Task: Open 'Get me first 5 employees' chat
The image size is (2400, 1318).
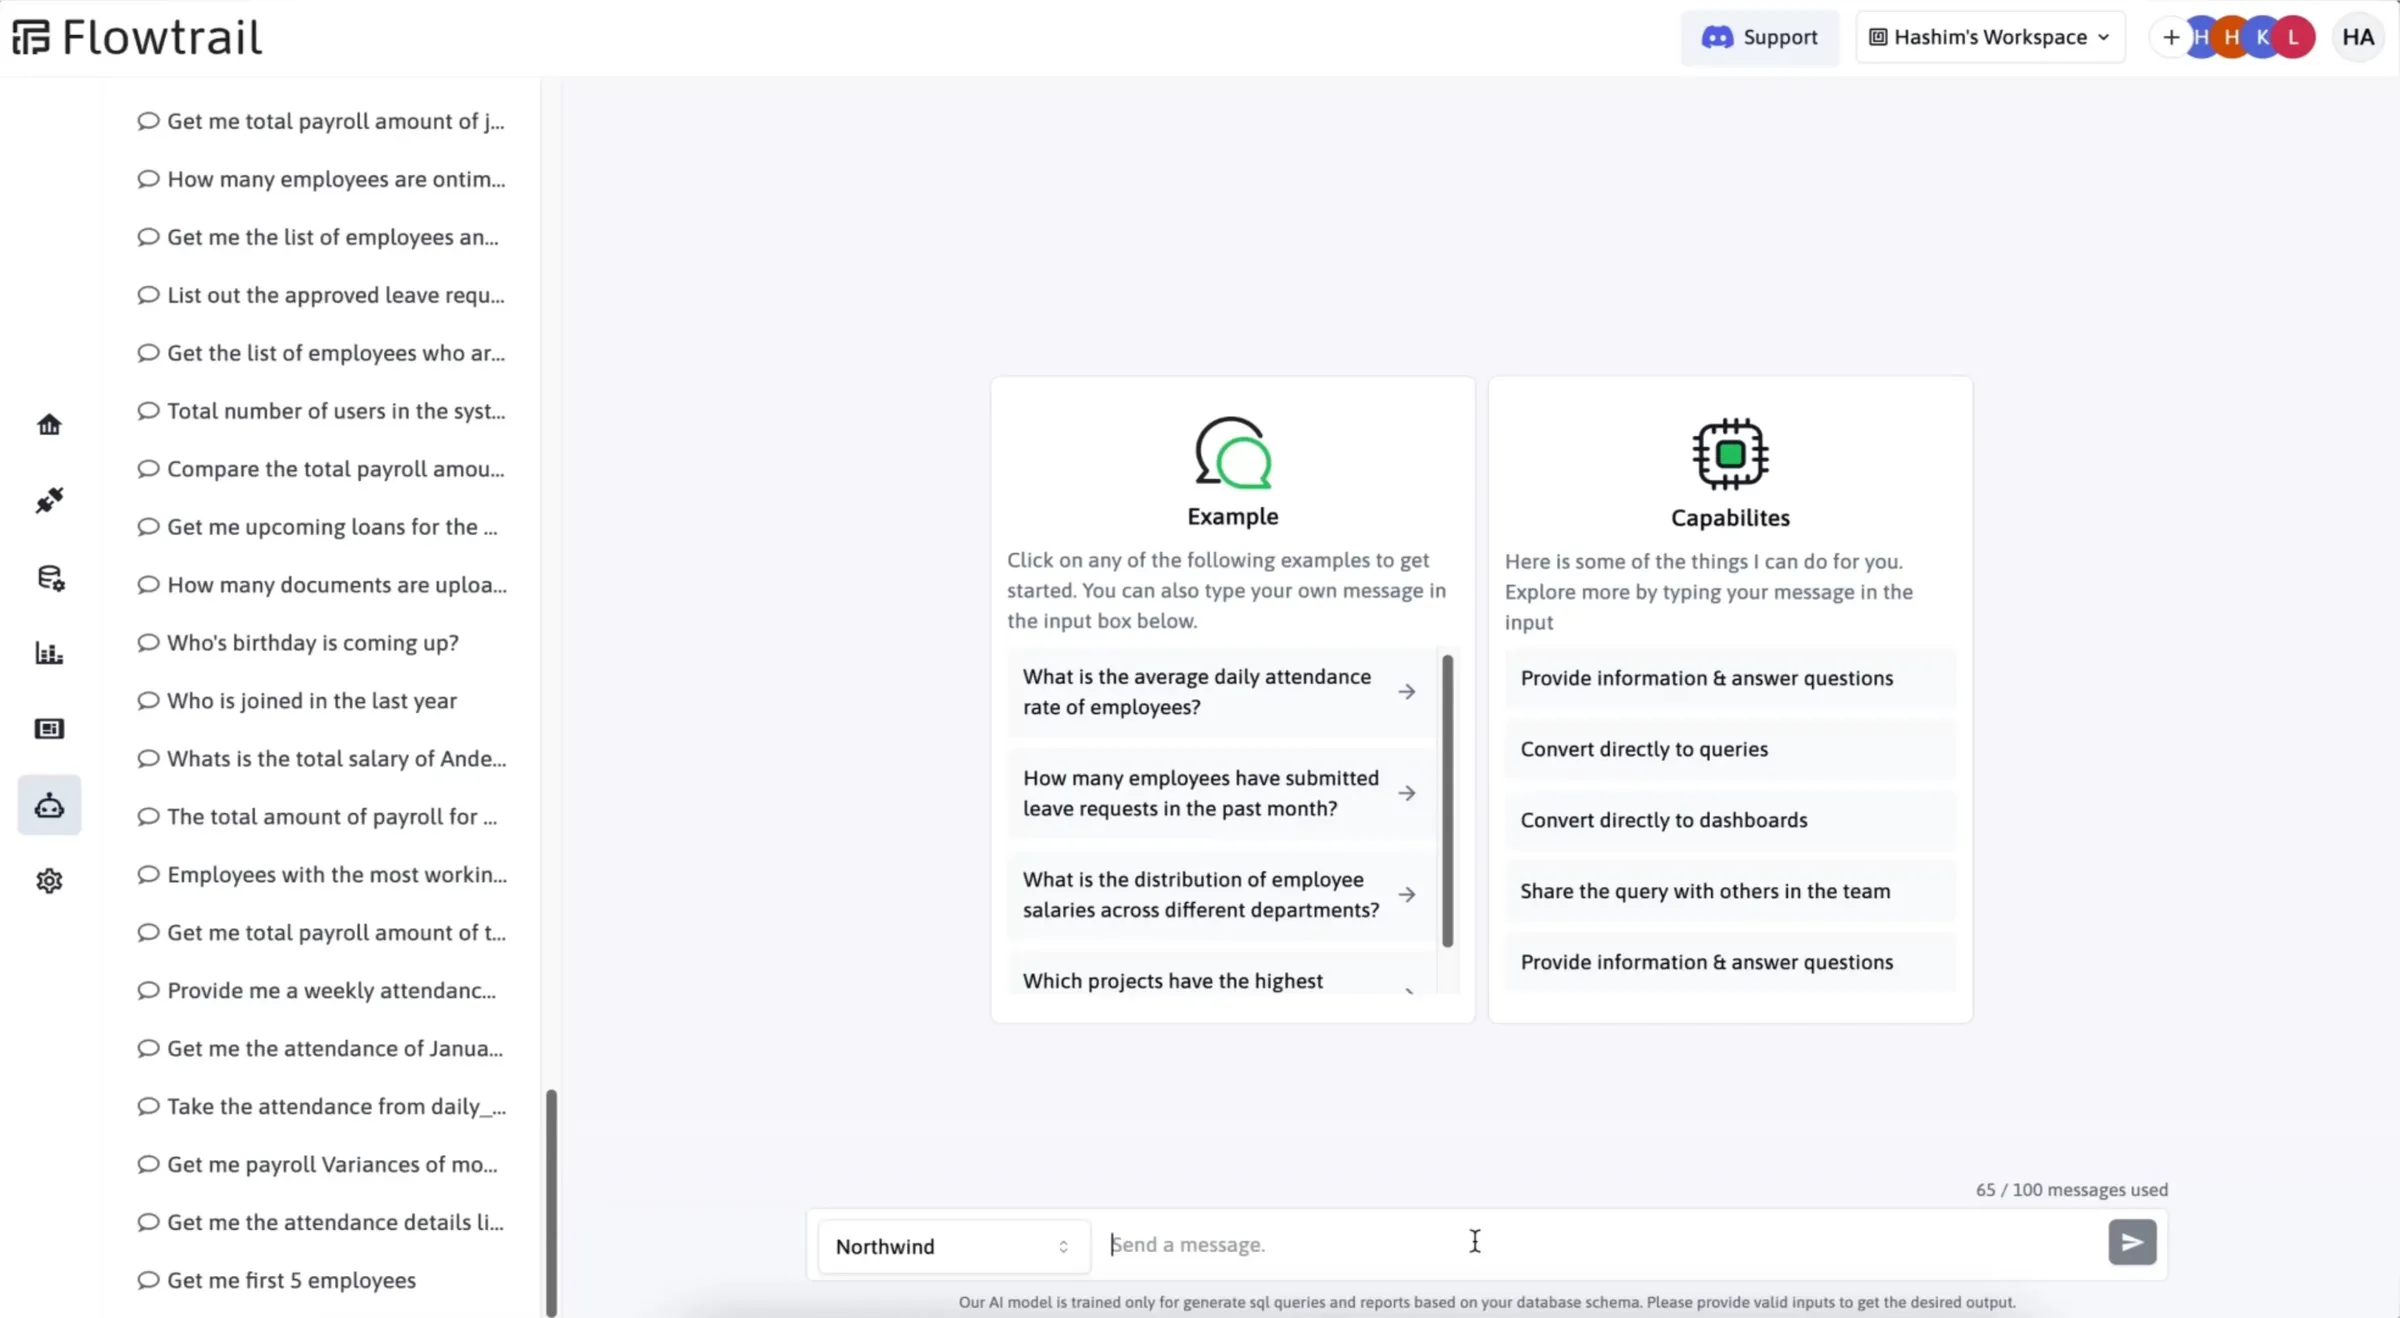Action: pos(290,1280)
